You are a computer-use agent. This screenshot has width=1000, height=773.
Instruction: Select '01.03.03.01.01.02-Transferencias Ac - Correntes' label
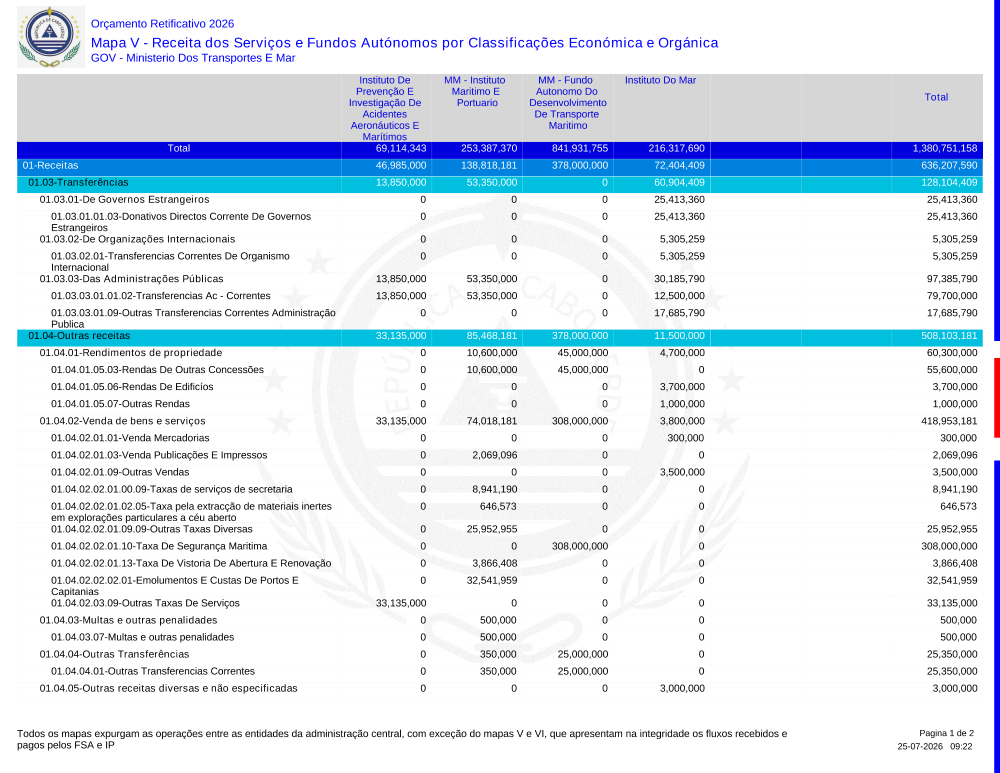point(161,296)
